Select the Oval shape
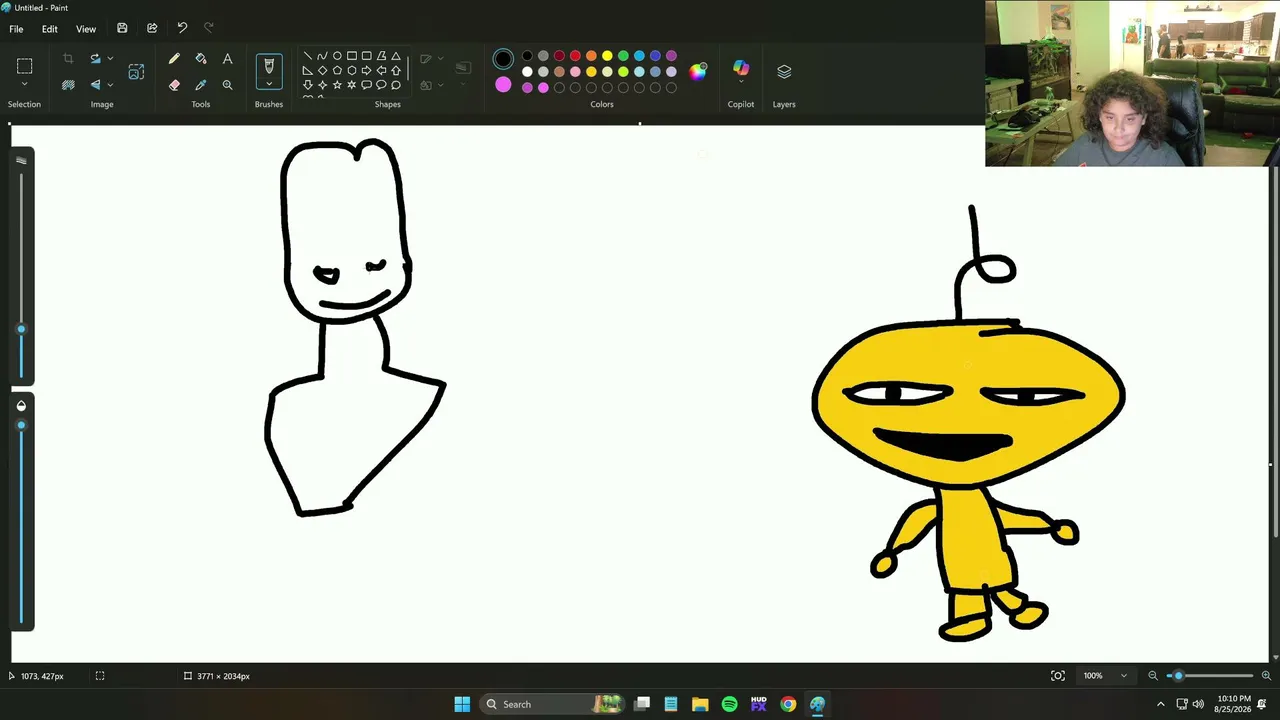1280x720 pixels. 337,56
